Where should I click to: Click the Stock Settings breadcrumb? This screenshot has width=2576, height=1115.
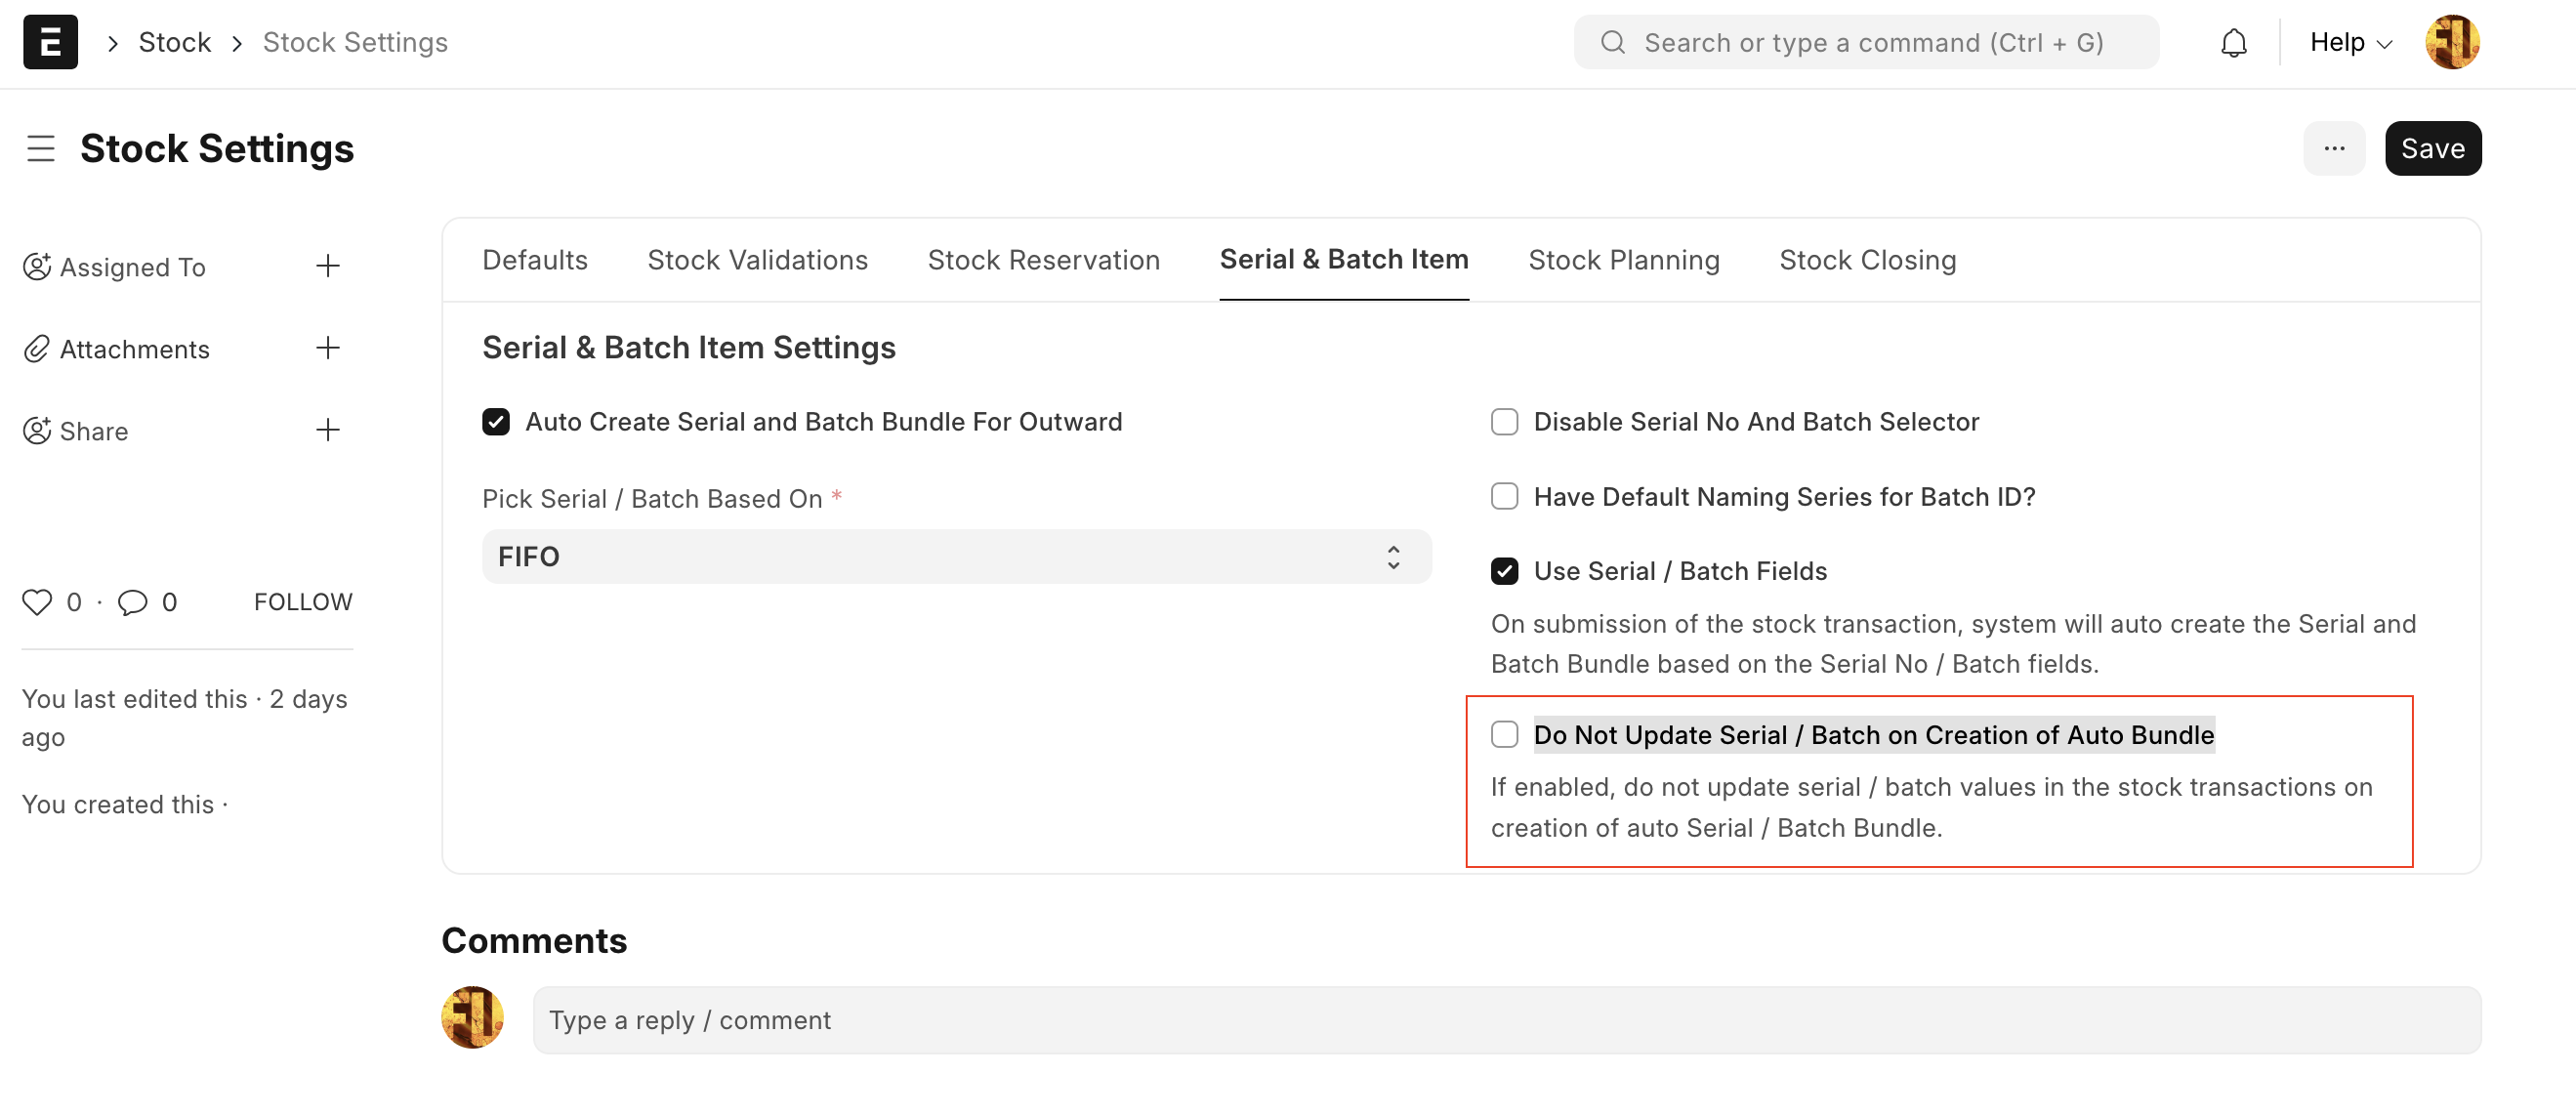(x=355, y=42)
